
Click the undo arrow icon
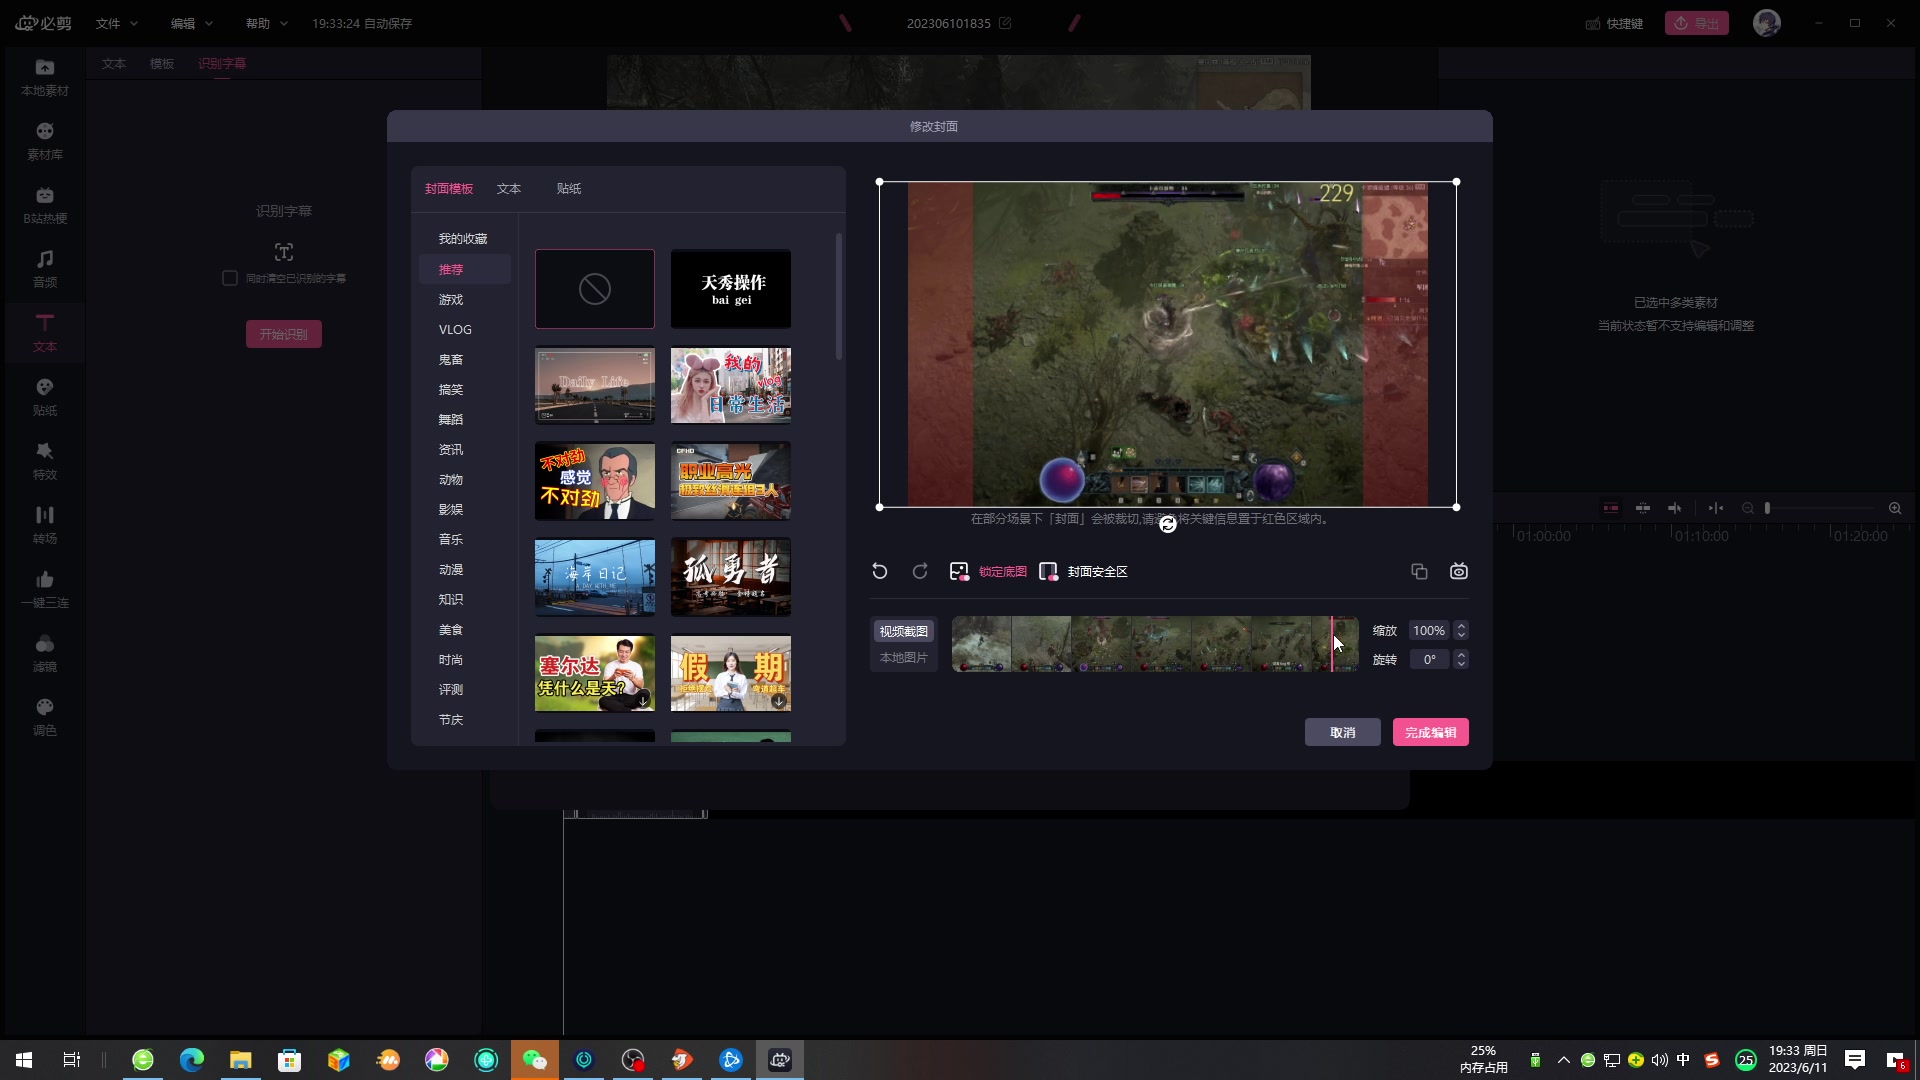click(880, 571)
